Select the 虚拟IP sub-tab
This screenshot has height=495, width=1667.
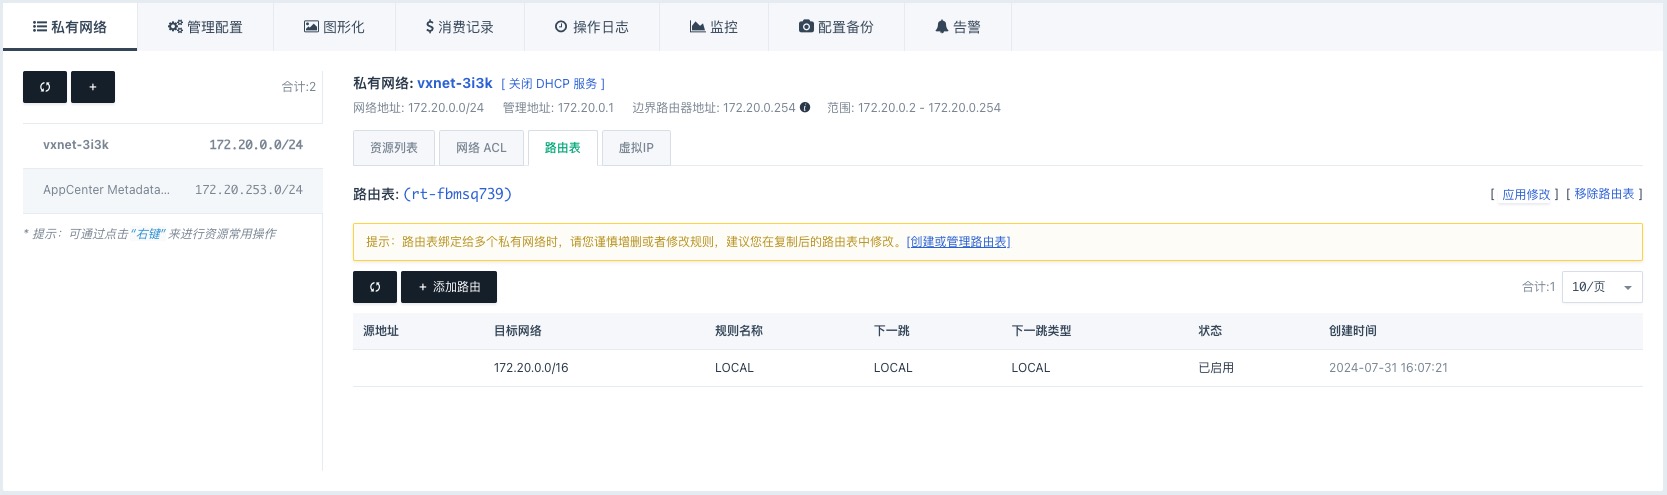coord(636,148)
